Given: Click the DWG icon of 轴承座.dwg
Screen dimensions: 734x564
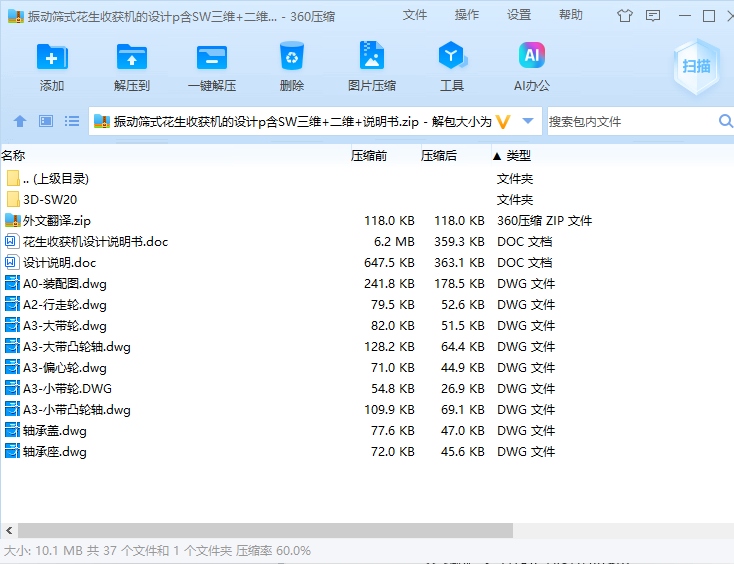Looking at the screenshot, I should 12,451.
